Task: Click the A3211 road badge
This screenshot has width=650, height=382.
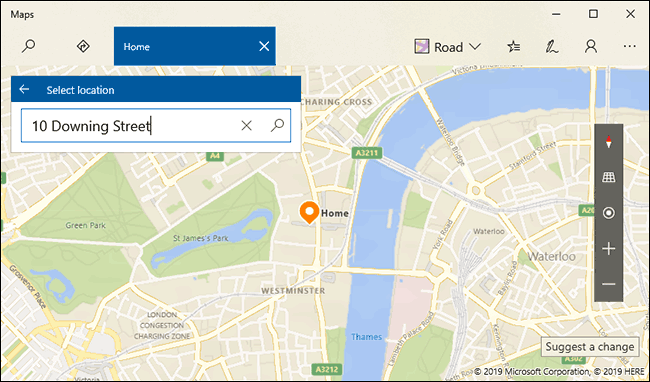Action: (x=367, y=153)
